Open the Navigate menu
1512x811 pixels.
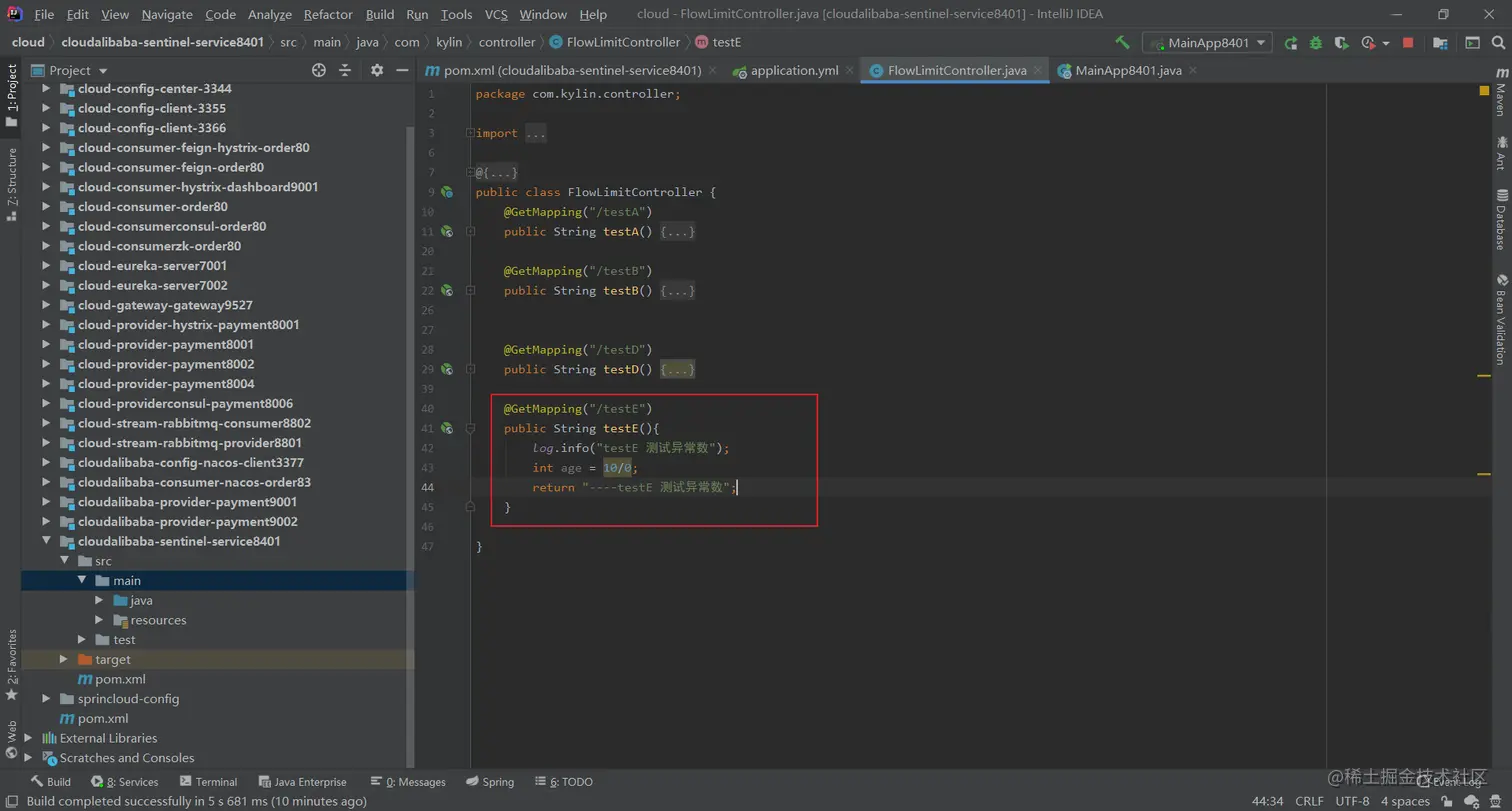[x=167, y=14]
